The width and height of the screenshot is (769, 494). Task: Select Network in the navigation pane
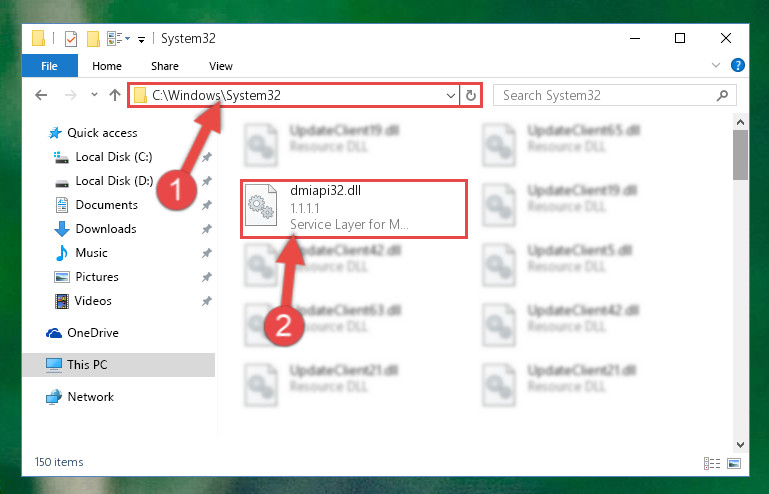pos(91,397)
